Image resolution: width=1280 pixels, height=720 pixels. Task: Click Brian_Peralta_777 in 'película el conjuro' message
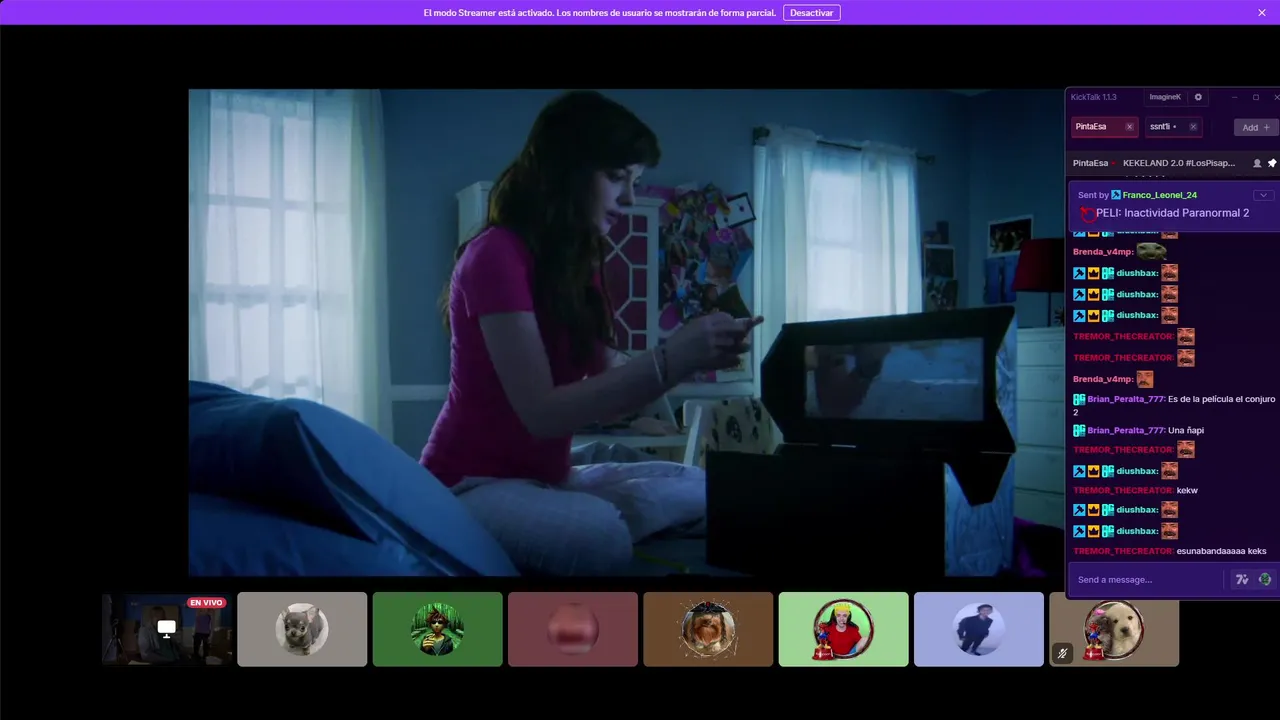(1126, 399)
